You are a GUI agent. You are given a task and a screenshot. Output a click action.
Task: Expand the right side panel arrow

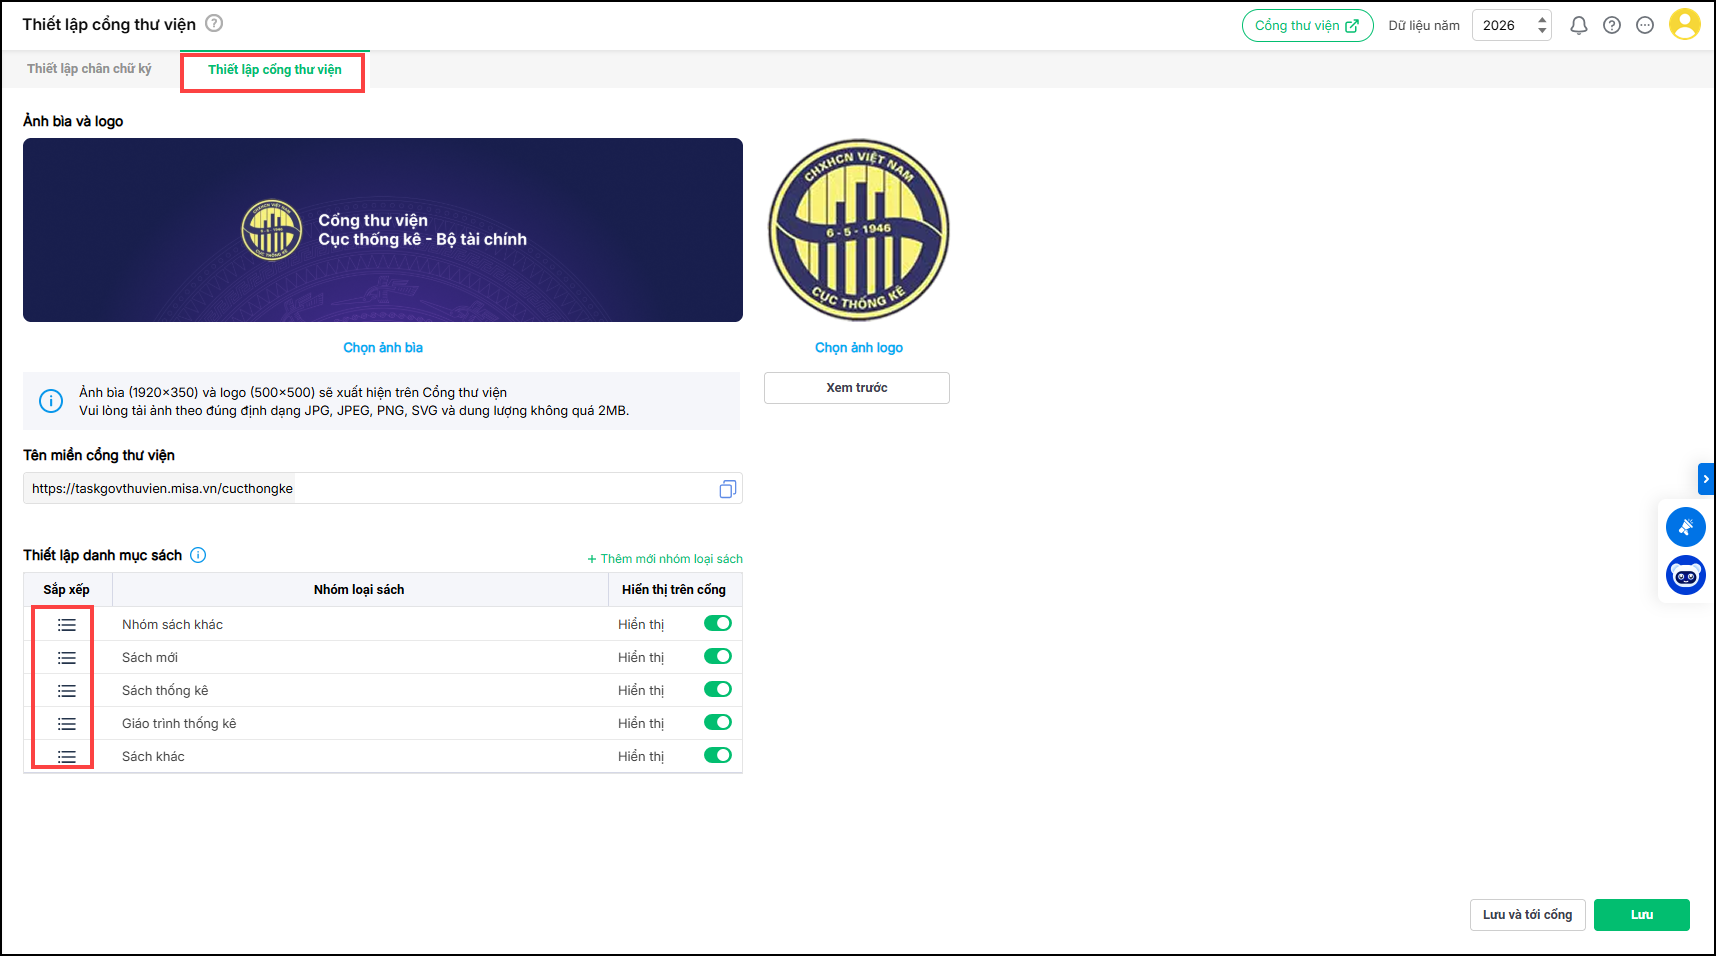click(1706, 479)
